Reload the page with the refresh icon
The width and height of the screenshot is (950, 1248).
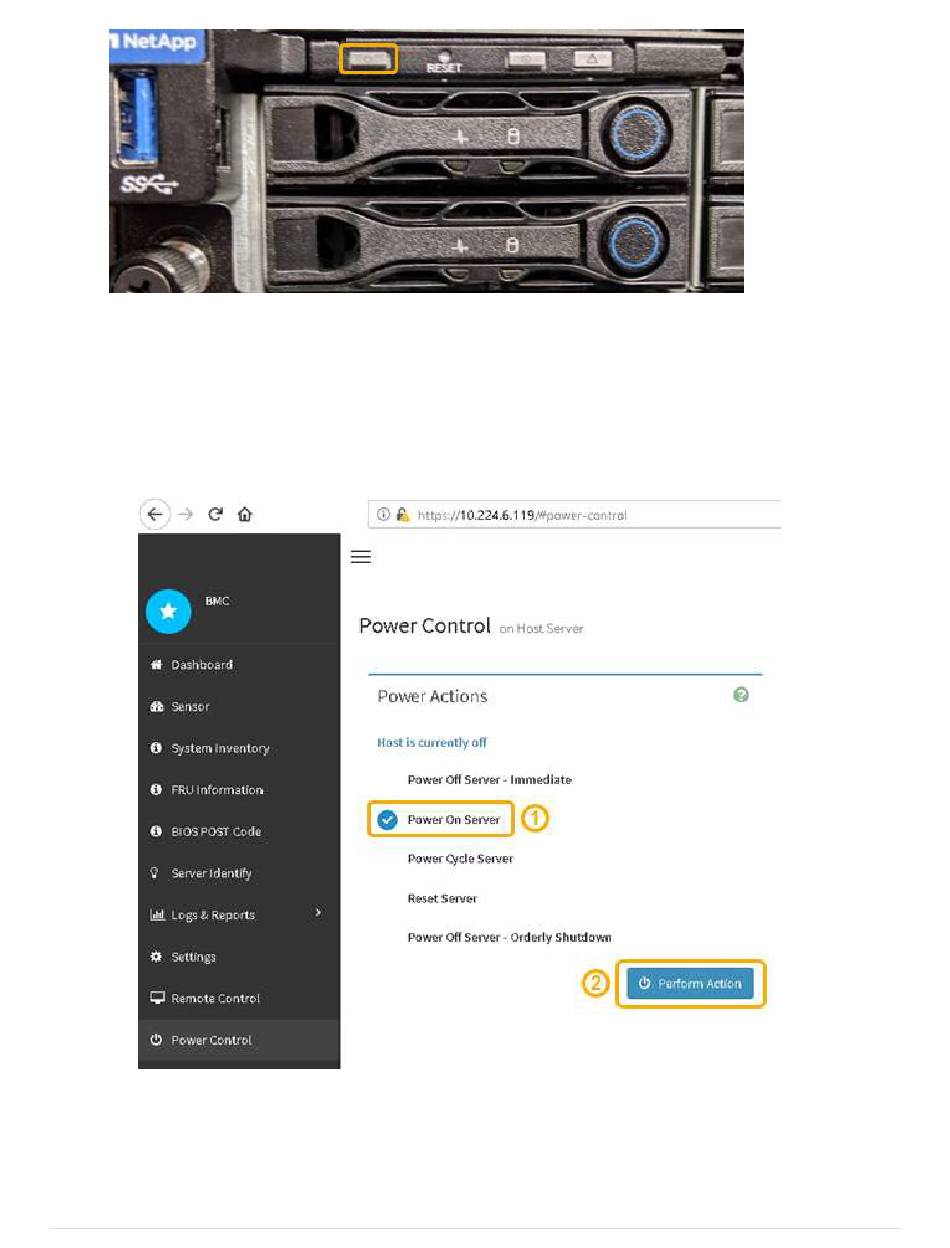point(215,515)
